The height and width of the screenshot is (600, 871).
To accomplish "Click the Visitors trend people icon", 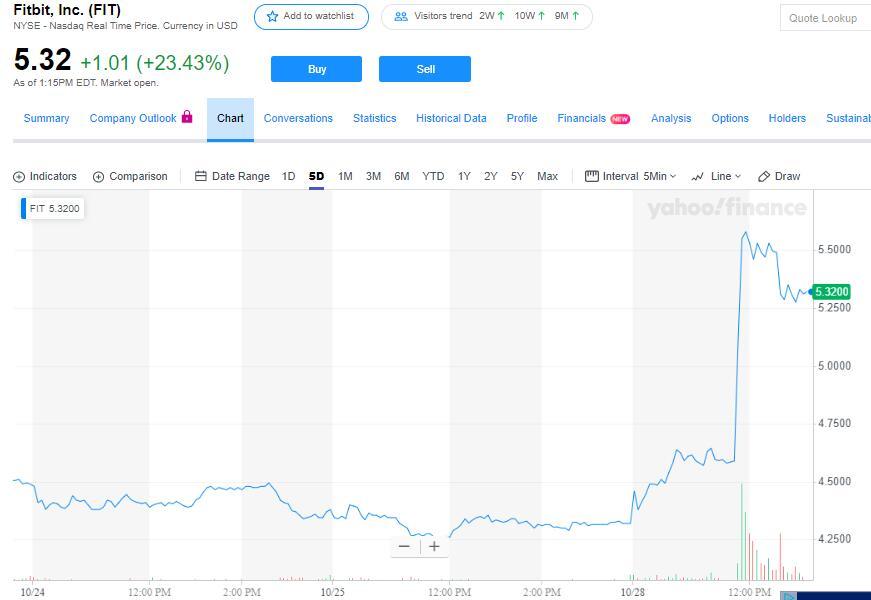I will tap(401, 17).
